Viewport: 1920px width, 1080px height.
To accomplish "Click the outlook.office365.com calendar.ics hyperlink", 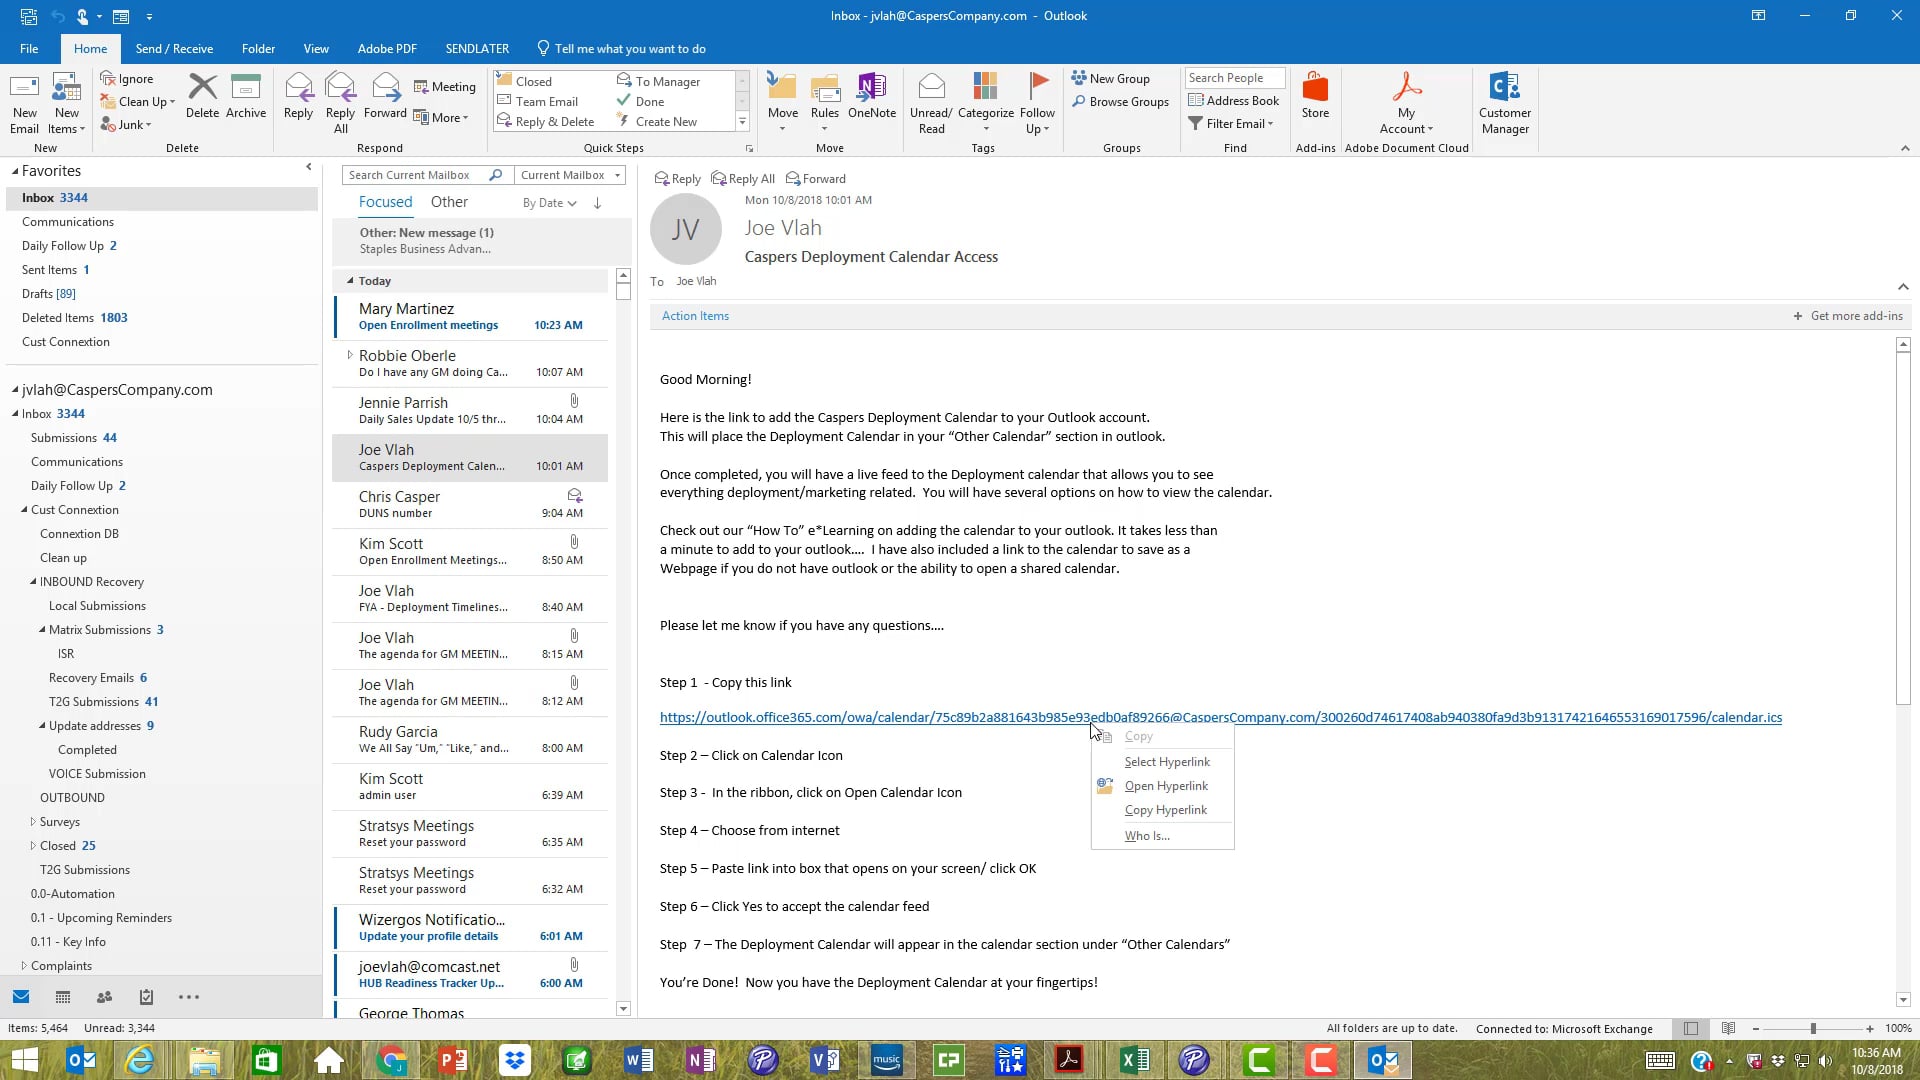I will (1220, 717).
